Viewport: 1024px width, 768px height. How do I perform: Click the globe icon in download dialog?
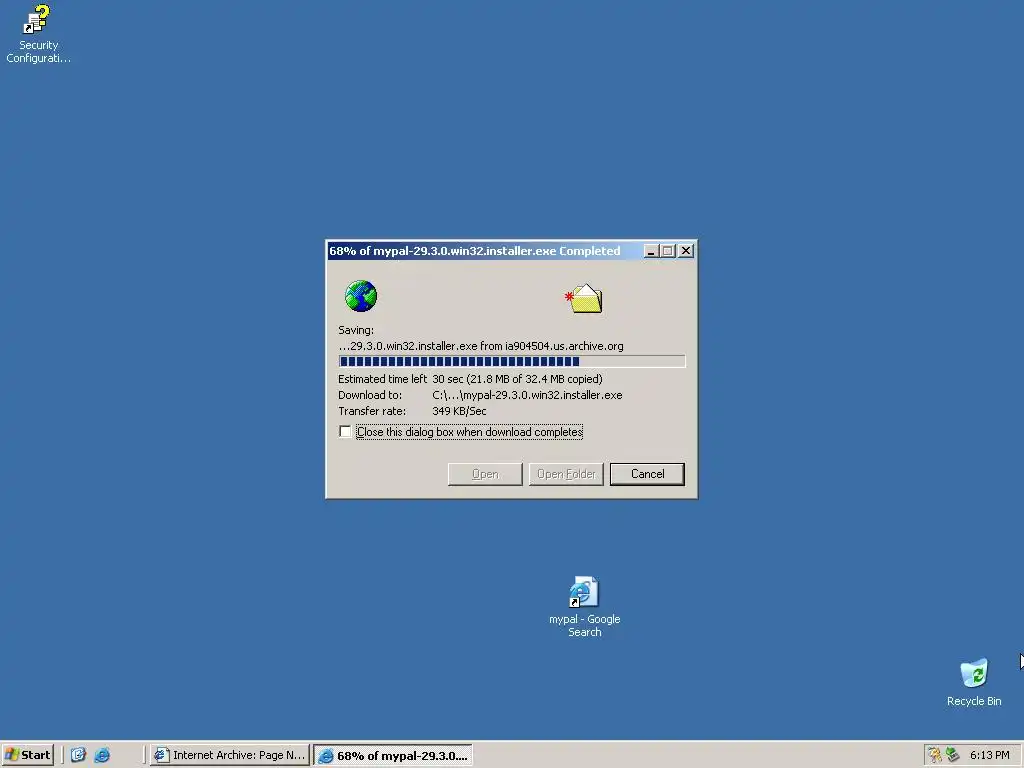pos(360,296)
